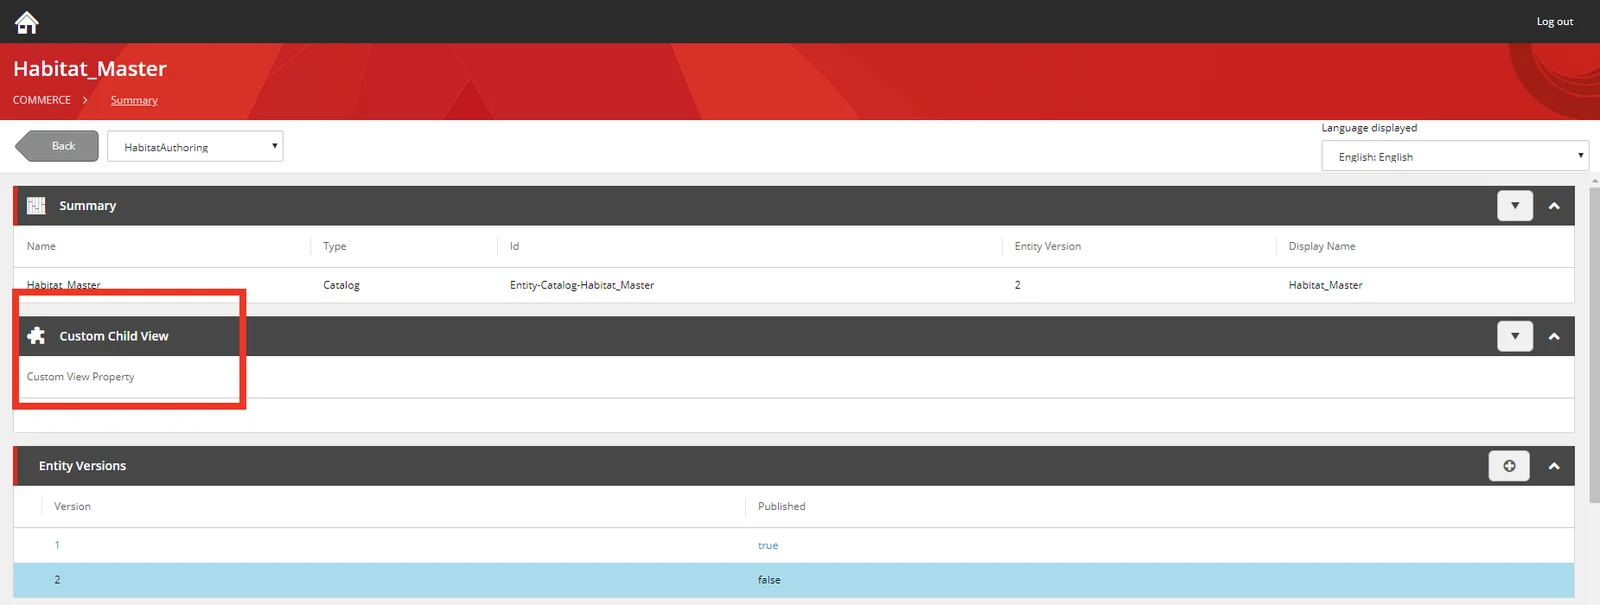Click the Summary section grid icon
1600x605 pixels.
point(36,205)
